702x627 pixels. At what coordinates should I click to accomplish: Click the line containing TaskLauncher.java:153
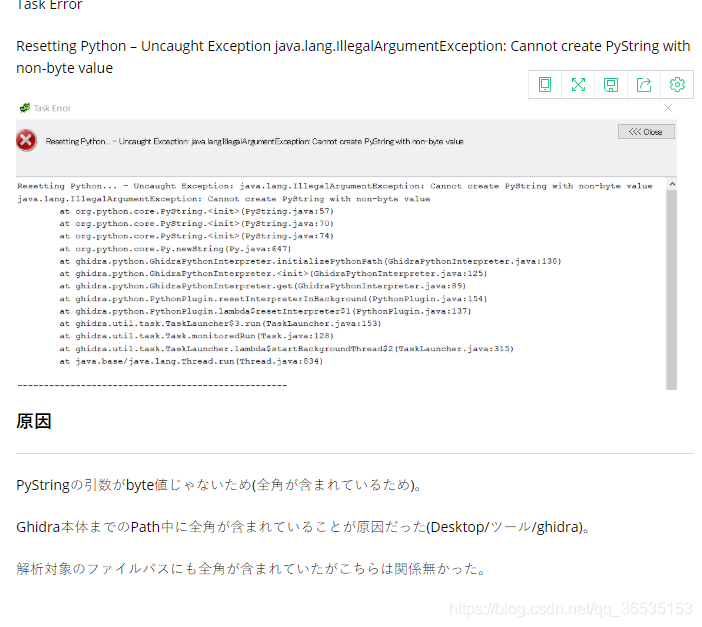click(220, 323)
